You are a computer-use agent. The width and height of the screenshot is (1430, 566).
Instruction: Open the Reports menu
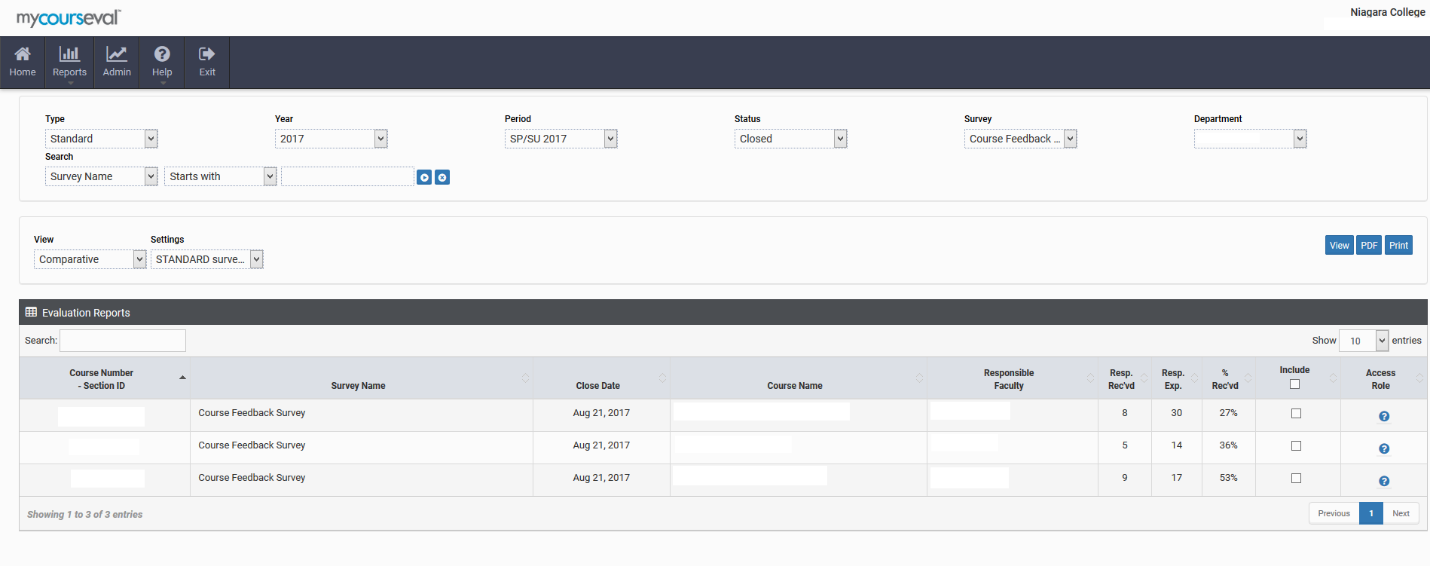coord(70,62)
